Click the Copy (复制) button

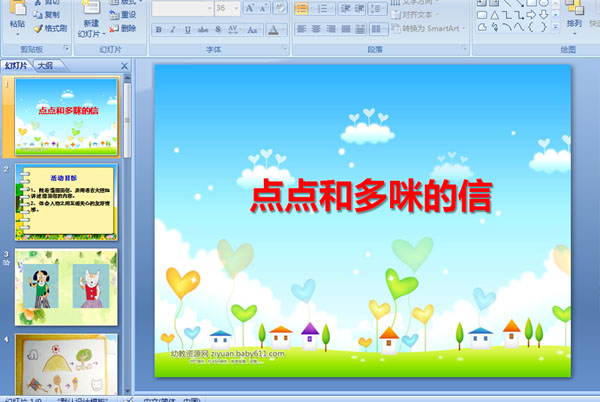(46, 15)
